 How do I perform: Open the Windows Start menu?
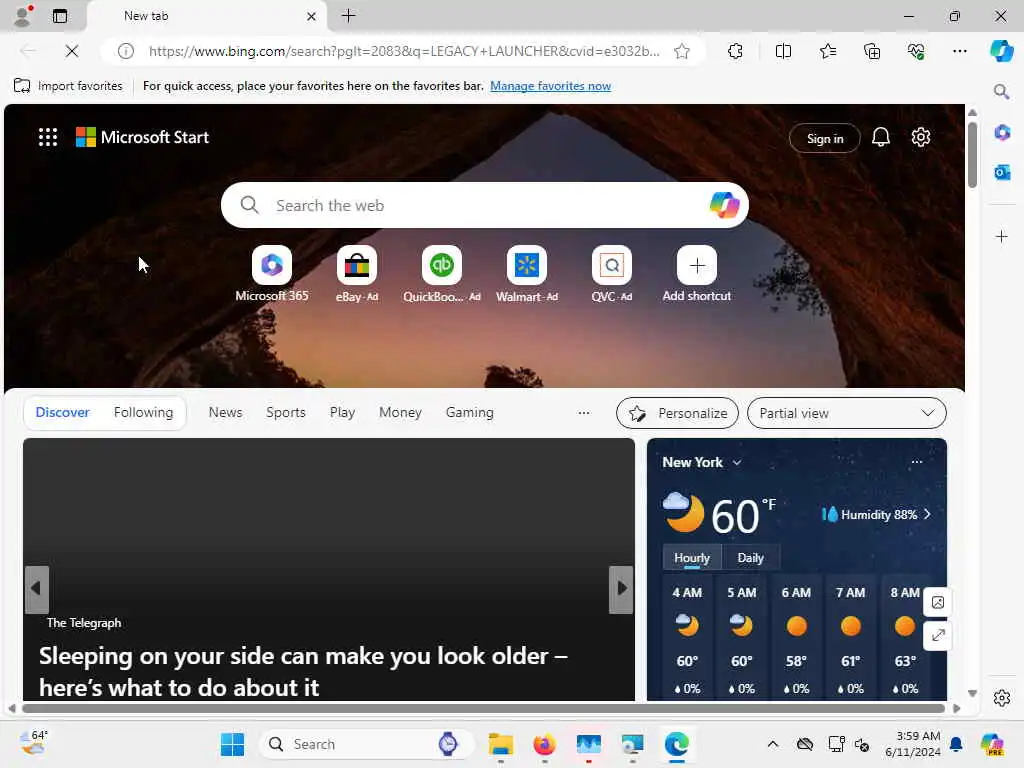(232, 744)
